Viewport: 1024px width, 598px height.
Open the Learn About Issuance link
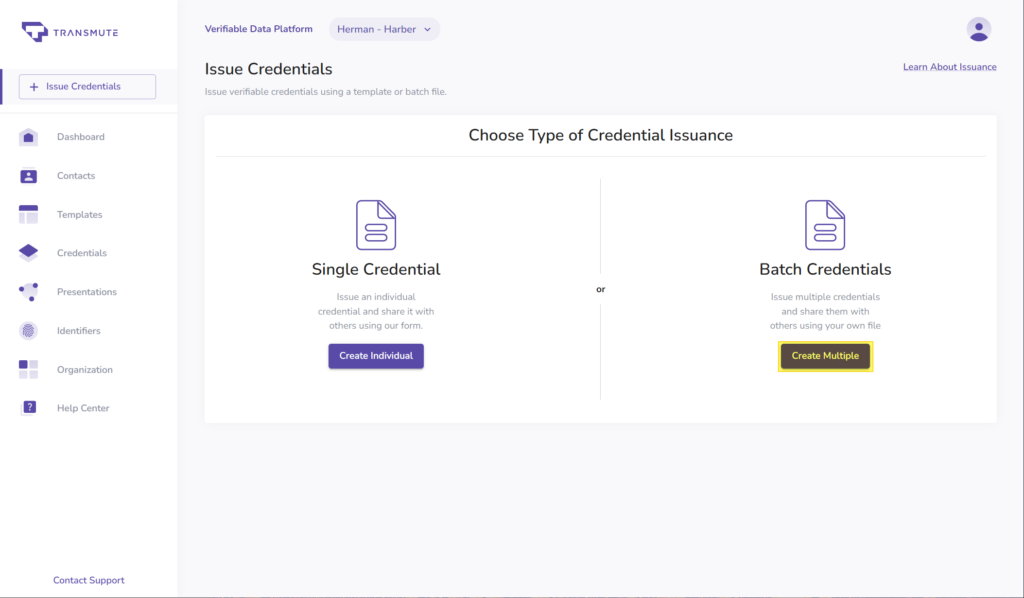point(950,67)
